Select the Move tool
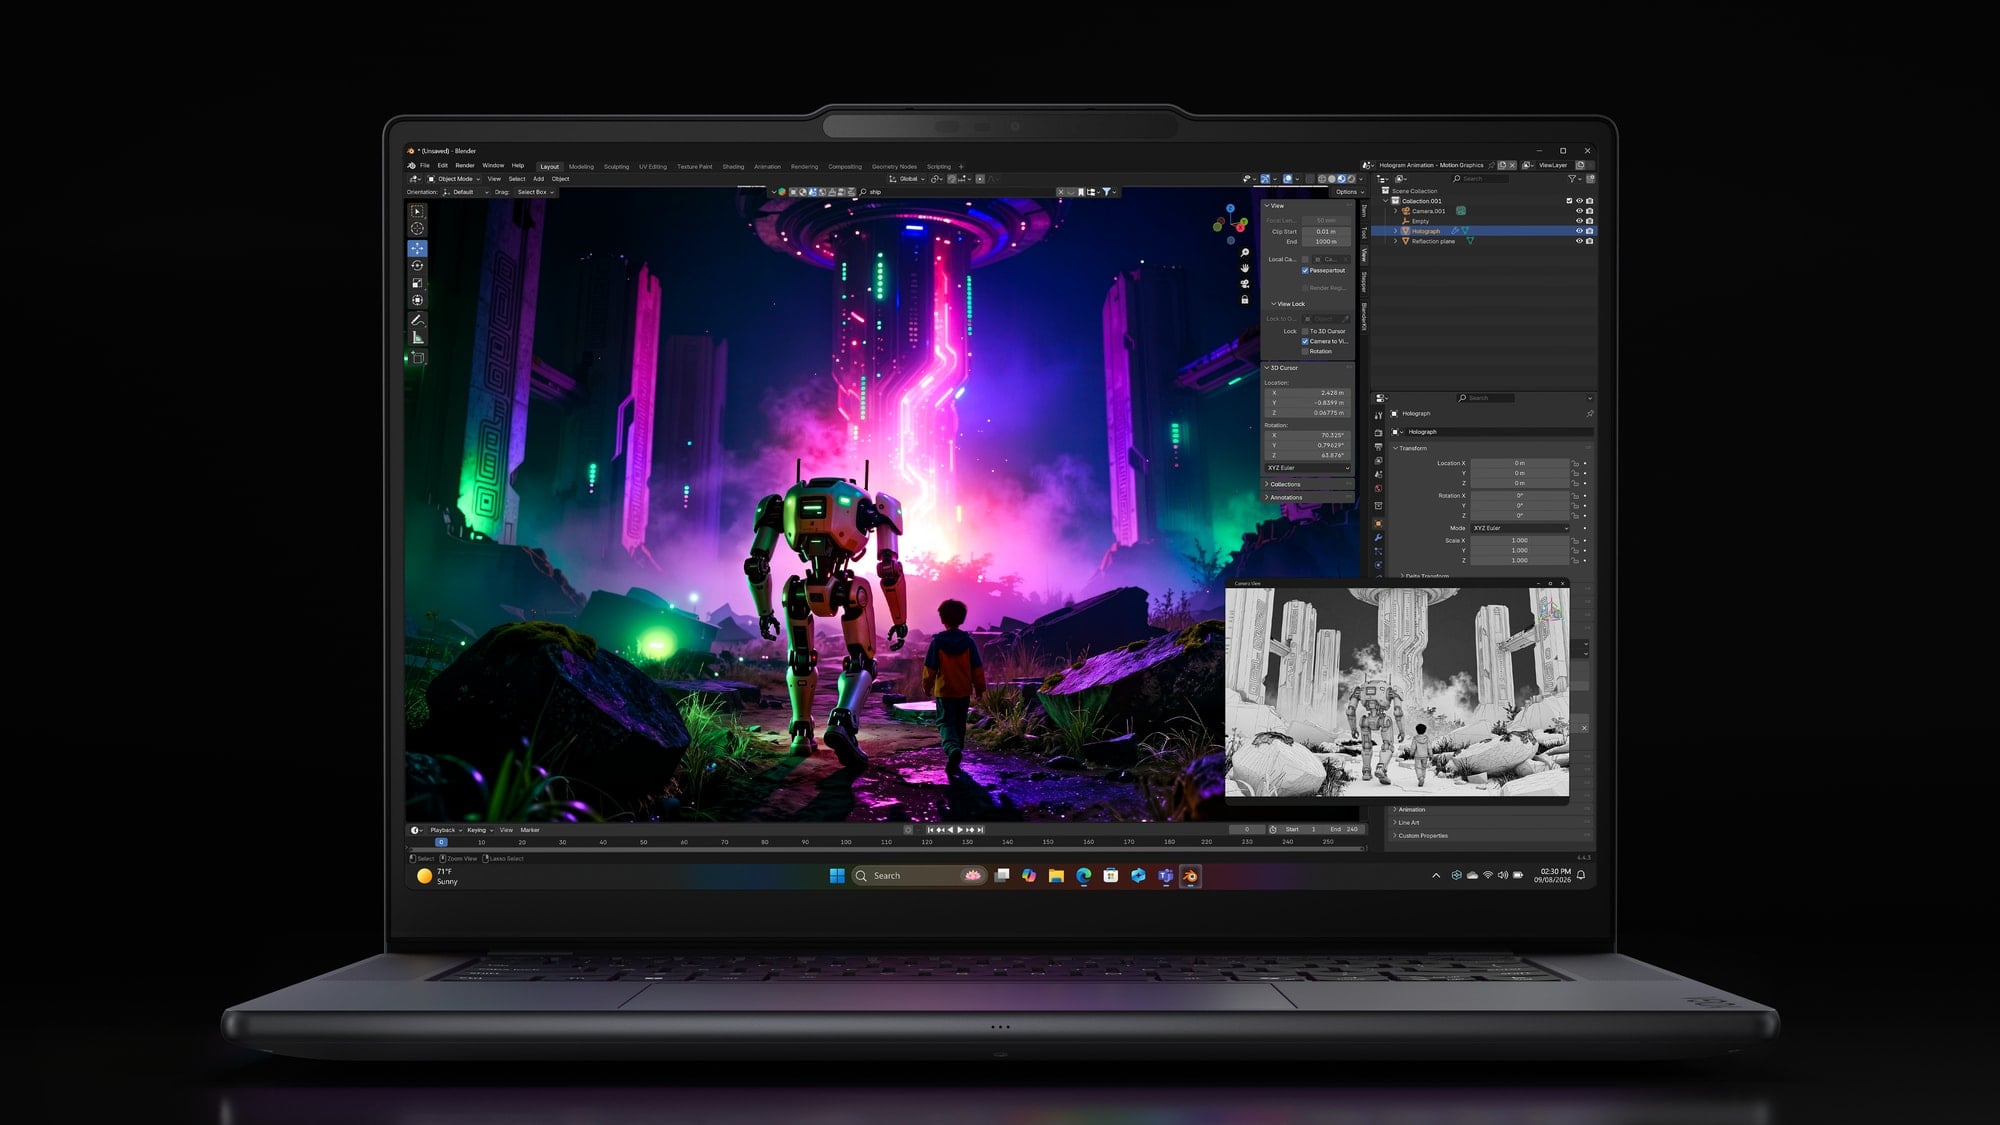Screen dimensions: 2000x1125 click(417, 248)
